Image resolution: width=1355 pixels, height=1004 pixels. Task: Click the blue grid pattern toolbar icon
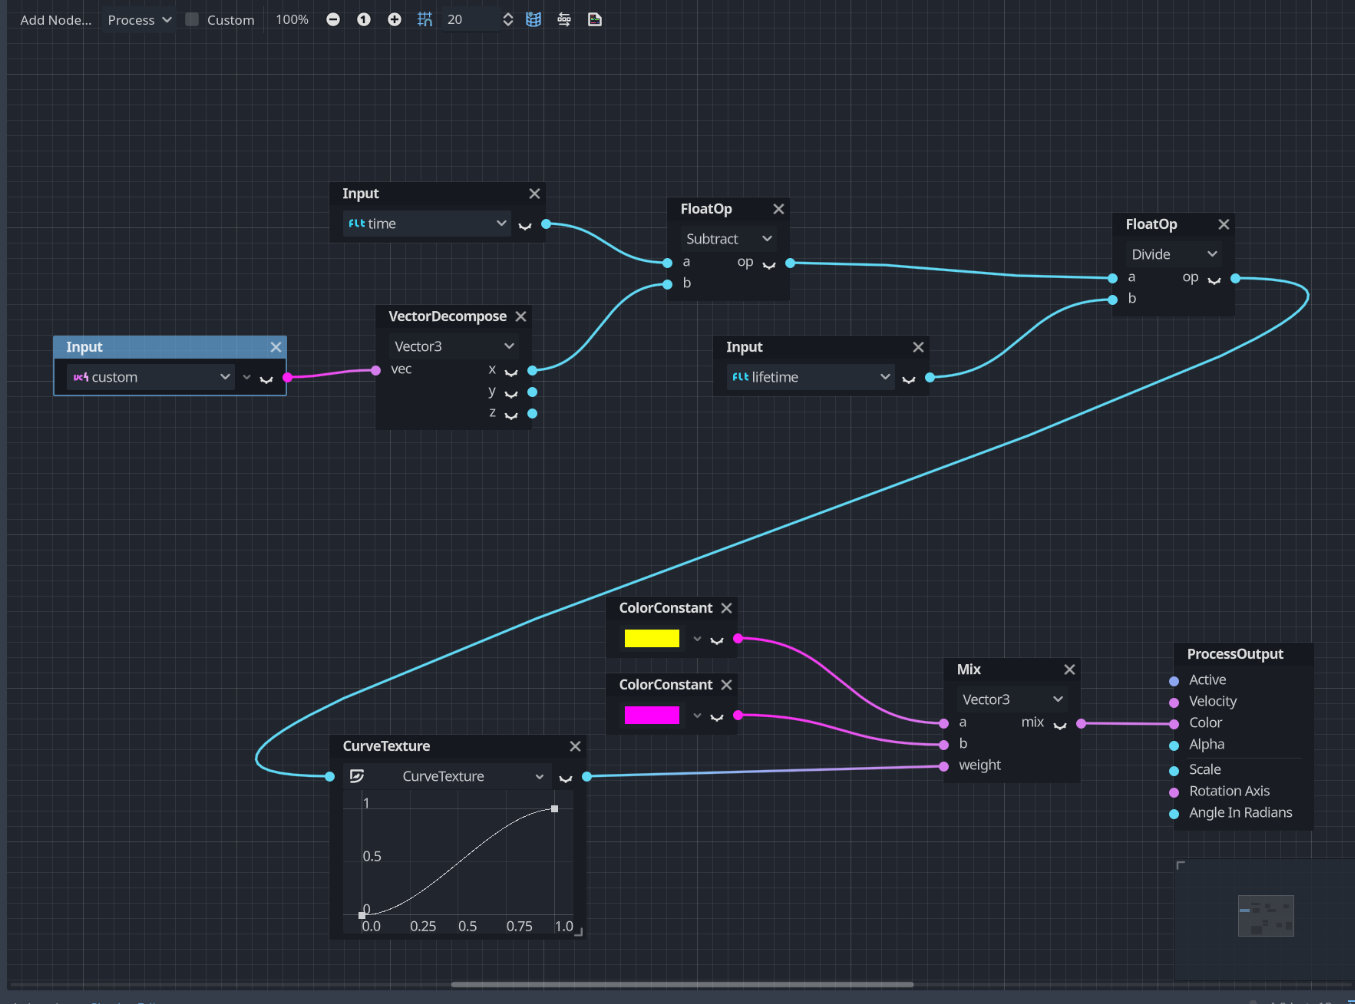[533, 19]
